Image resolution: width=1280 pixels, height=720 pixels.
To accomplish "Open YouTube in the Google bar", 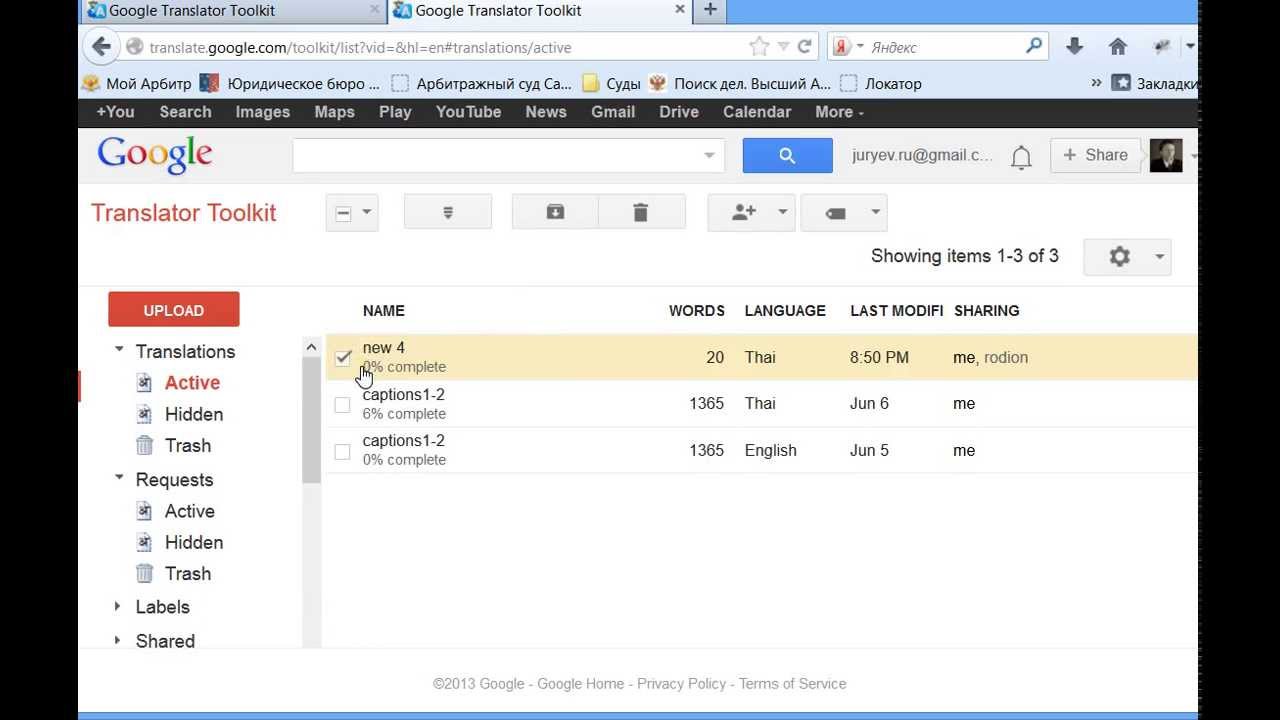I will pyautogui.click(x=468, y=112).
